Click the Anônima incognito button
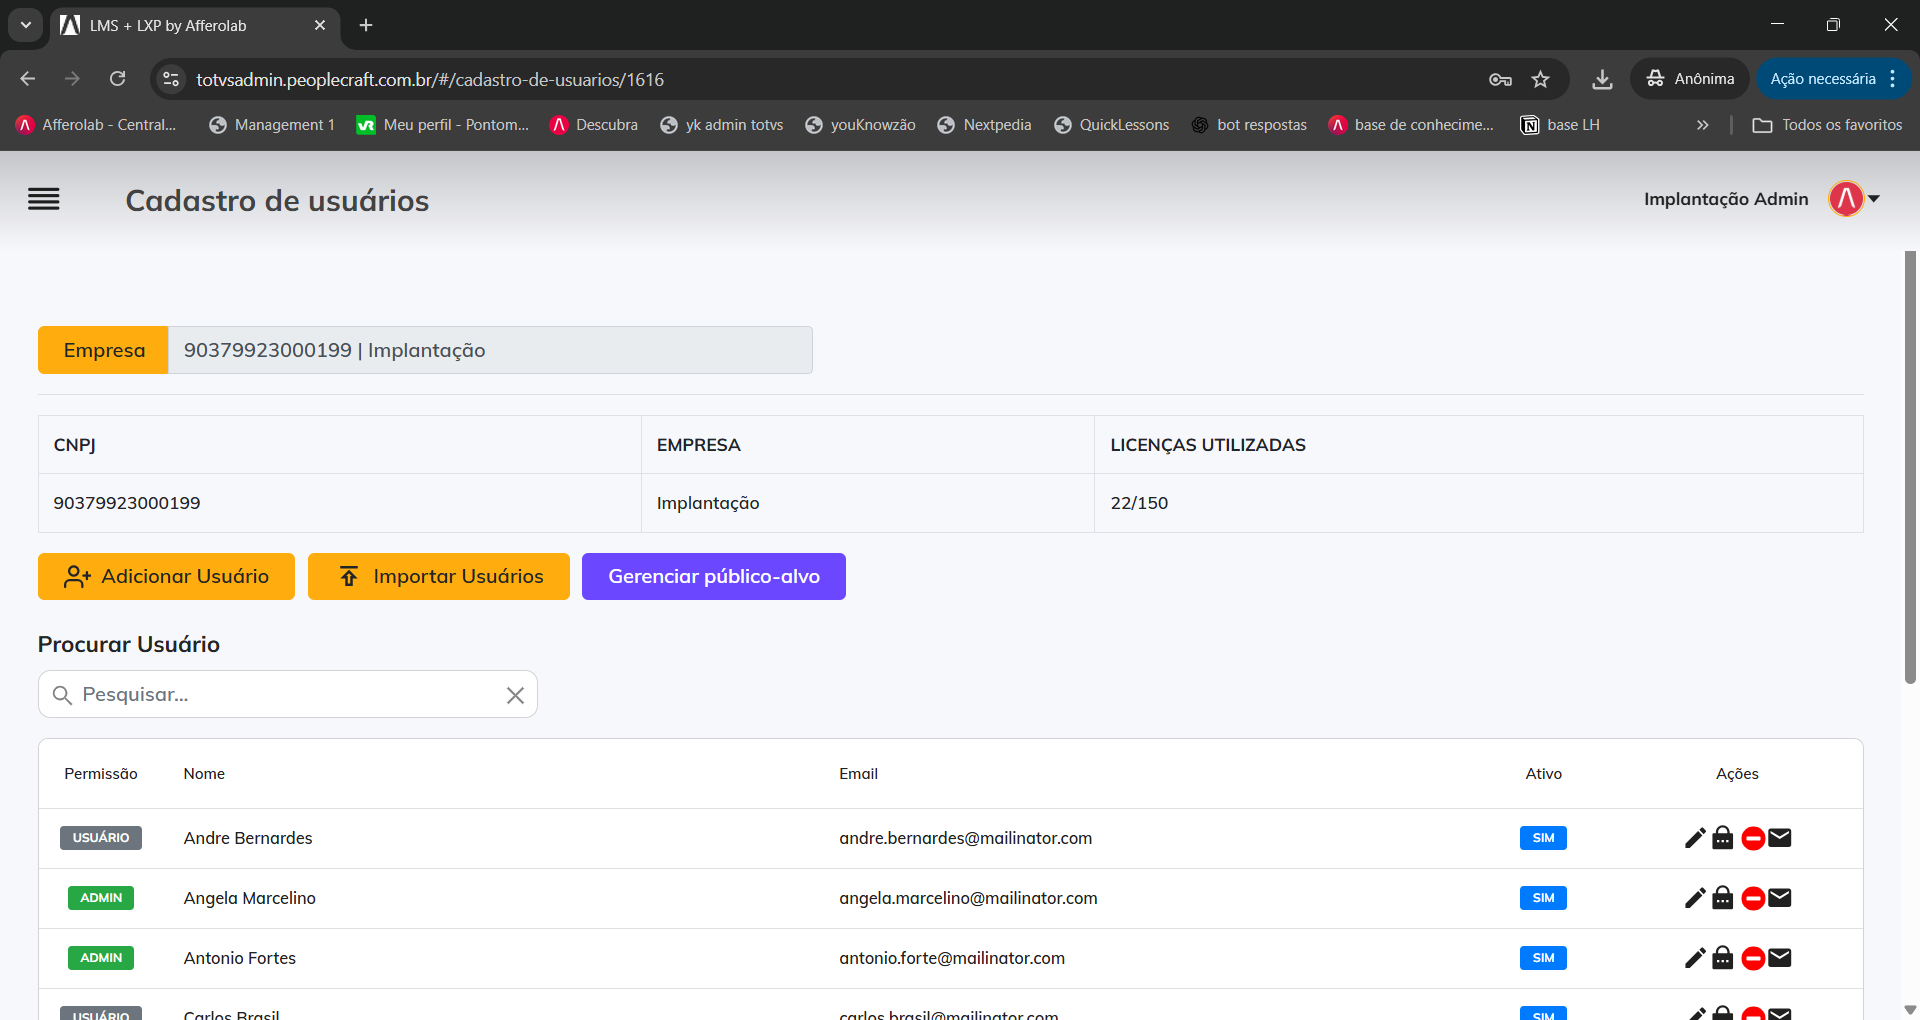 1690,79
